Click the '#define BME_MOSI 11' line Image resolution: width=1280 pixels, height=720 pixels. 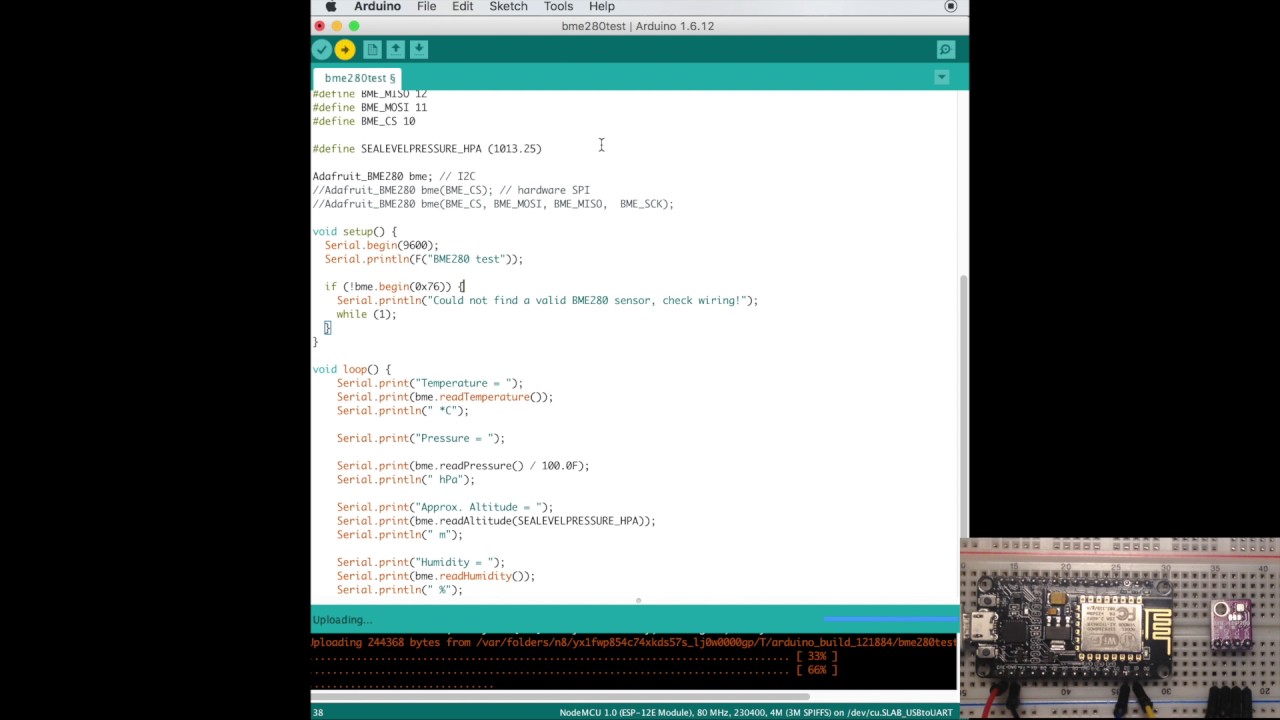(x=369, y=107)
